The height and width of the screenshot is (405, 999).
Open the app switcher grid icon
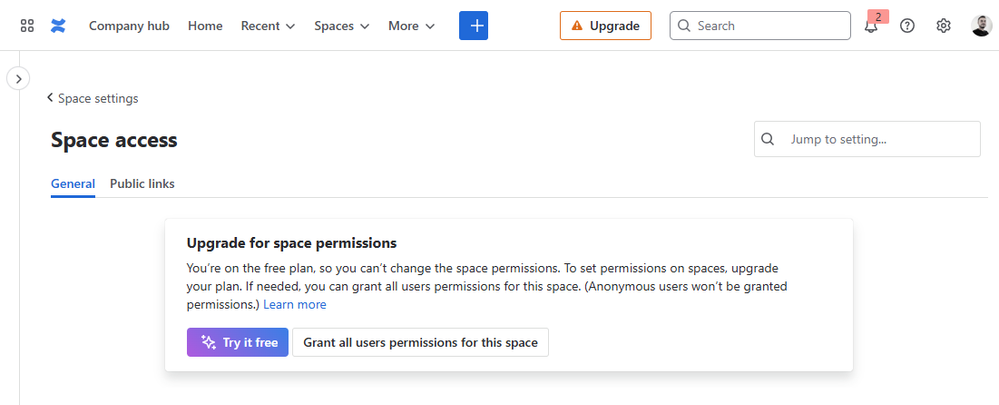27,26
